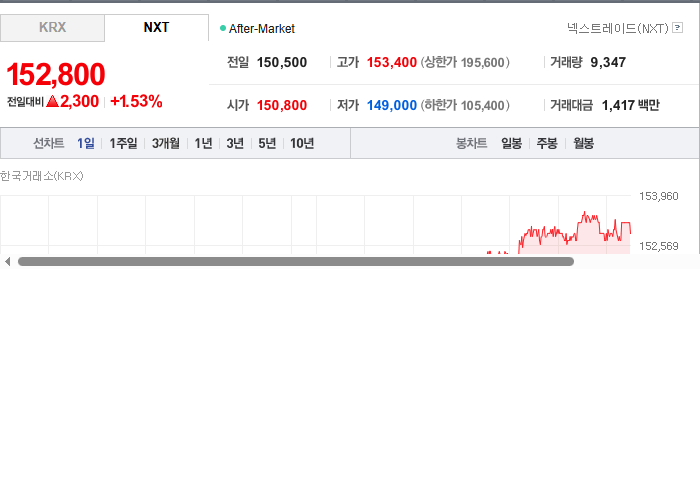Show the 일봉 daily candle chart
Image resolution: width=700 pixels, height=490 pixels.
(x=511, y=143)
